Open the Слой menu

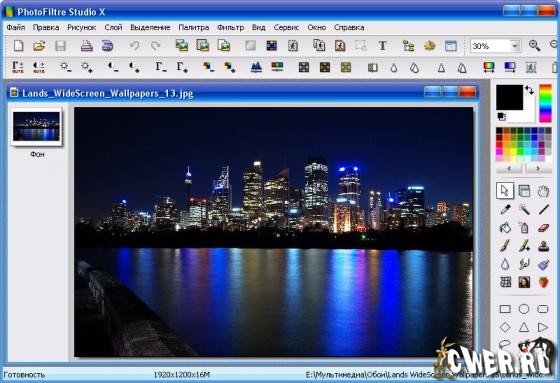(113, 28)
